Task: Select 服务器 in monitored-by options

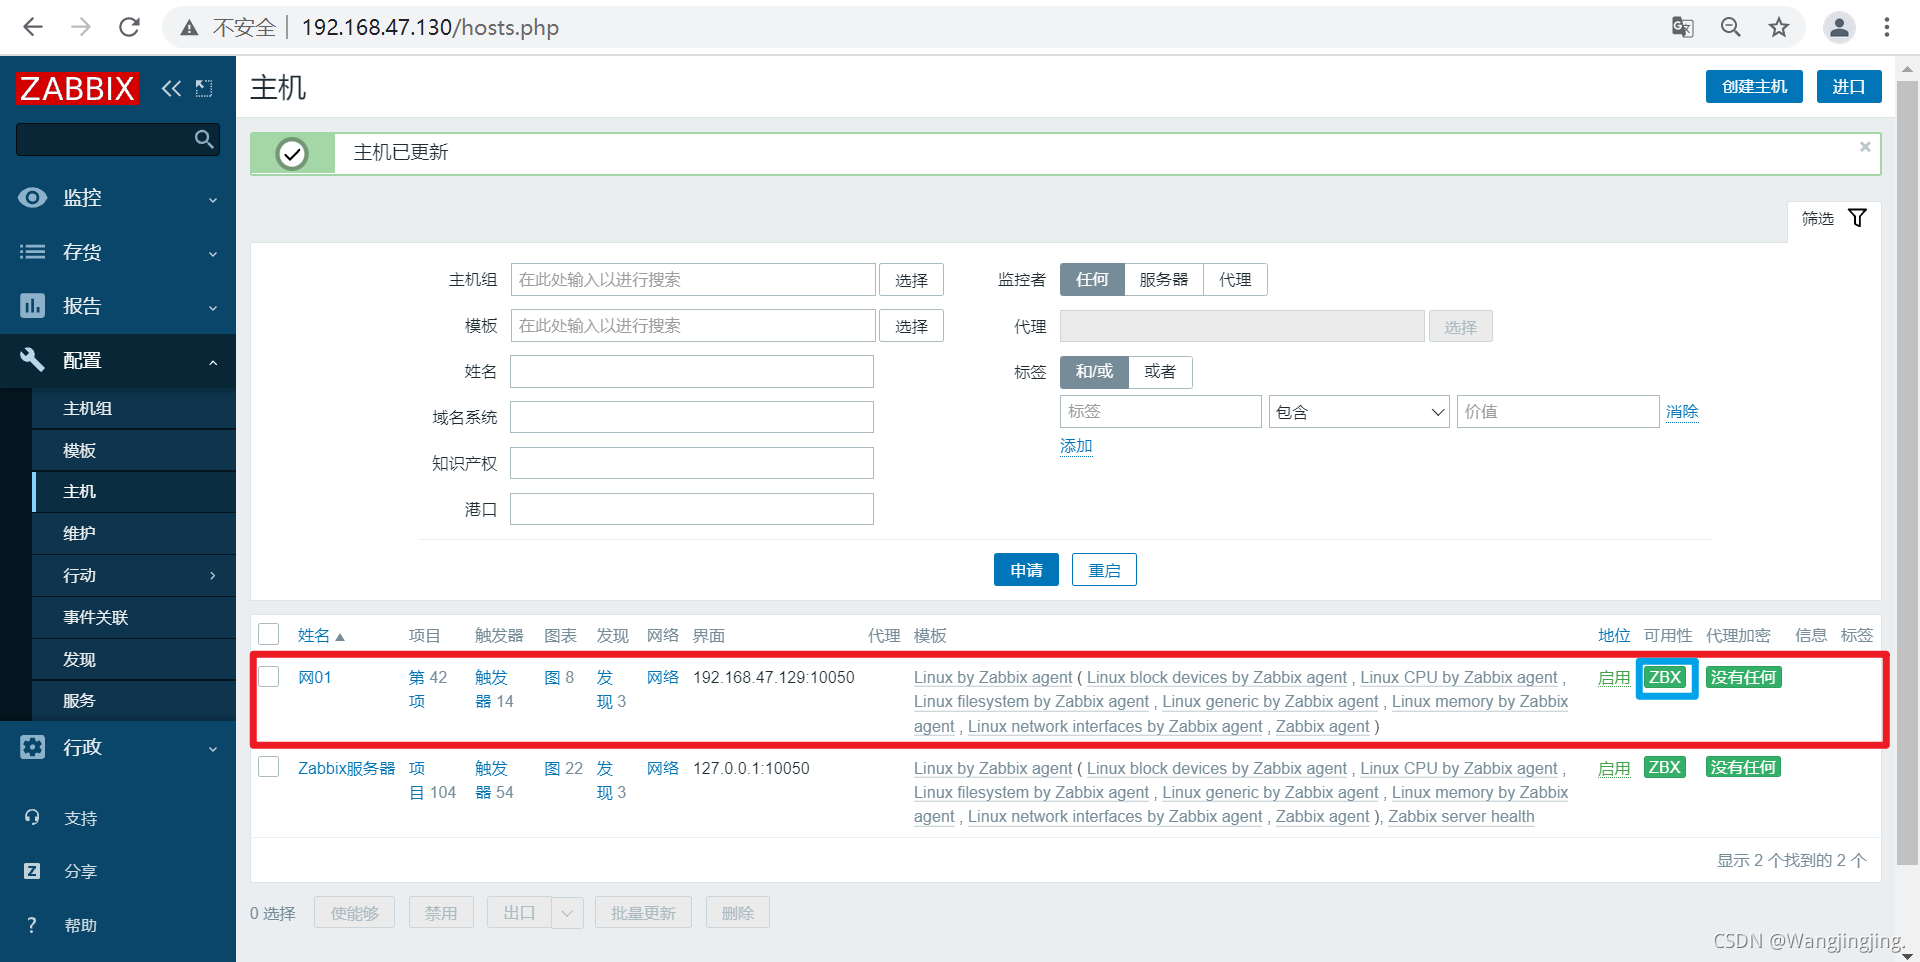Action: coord(1164,279)
